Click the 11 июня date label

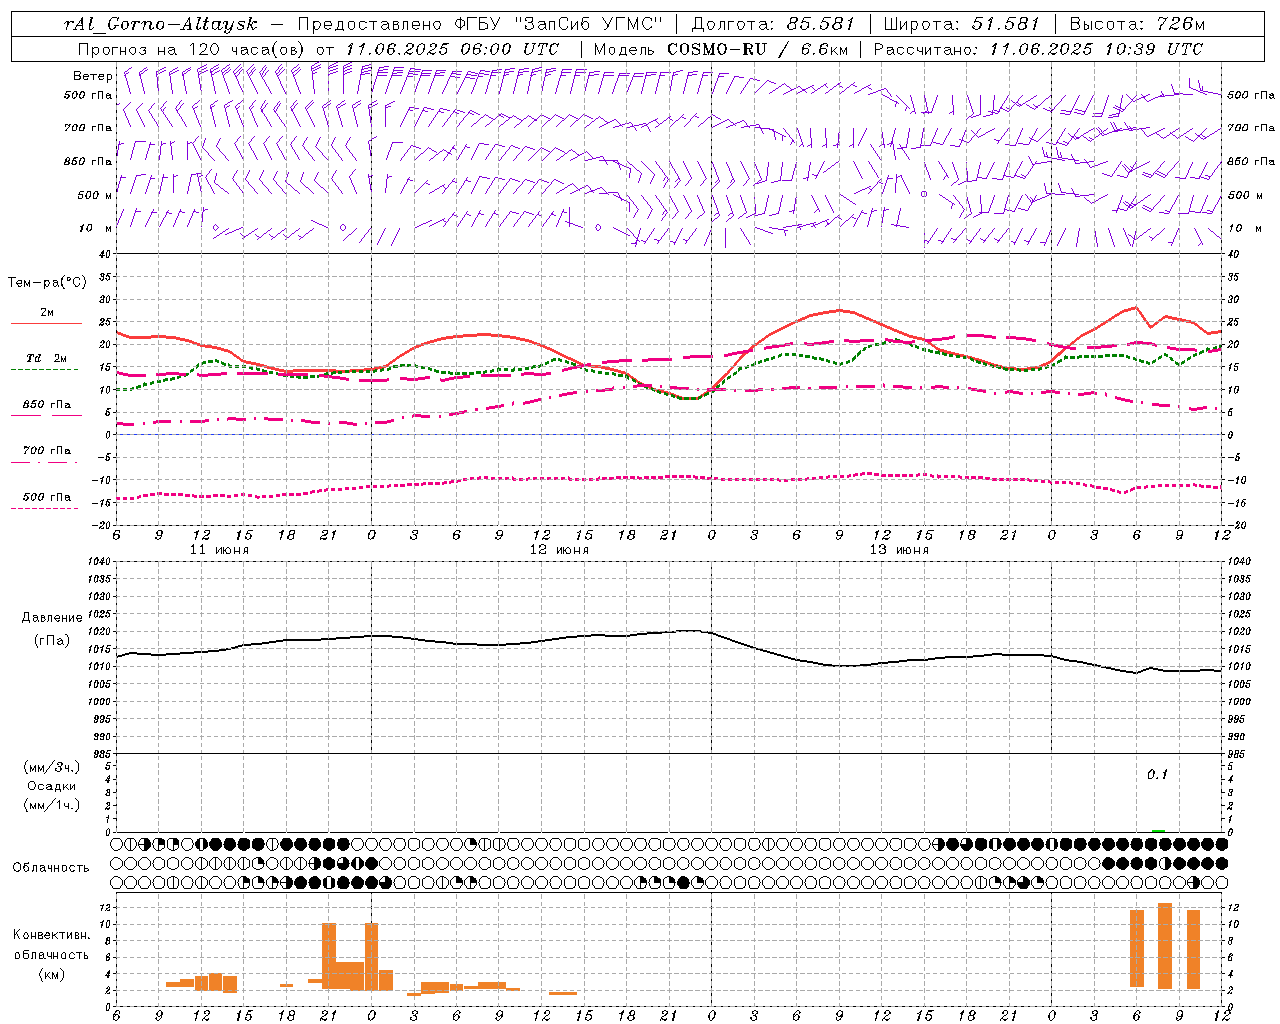coord(220,550)
